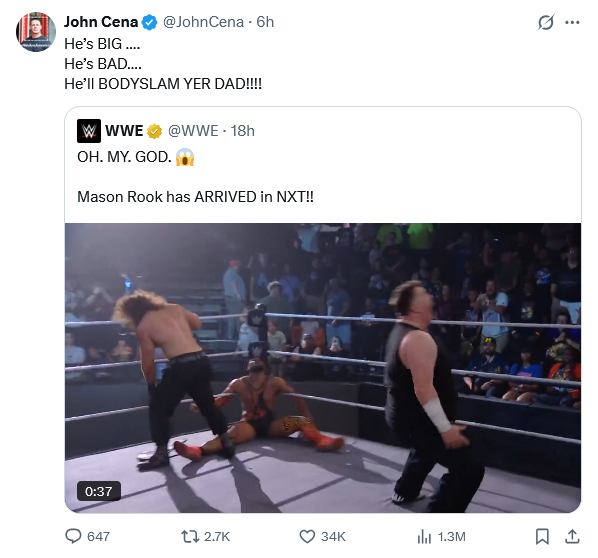Open John Cena's profile picture

tap(36, 32)
